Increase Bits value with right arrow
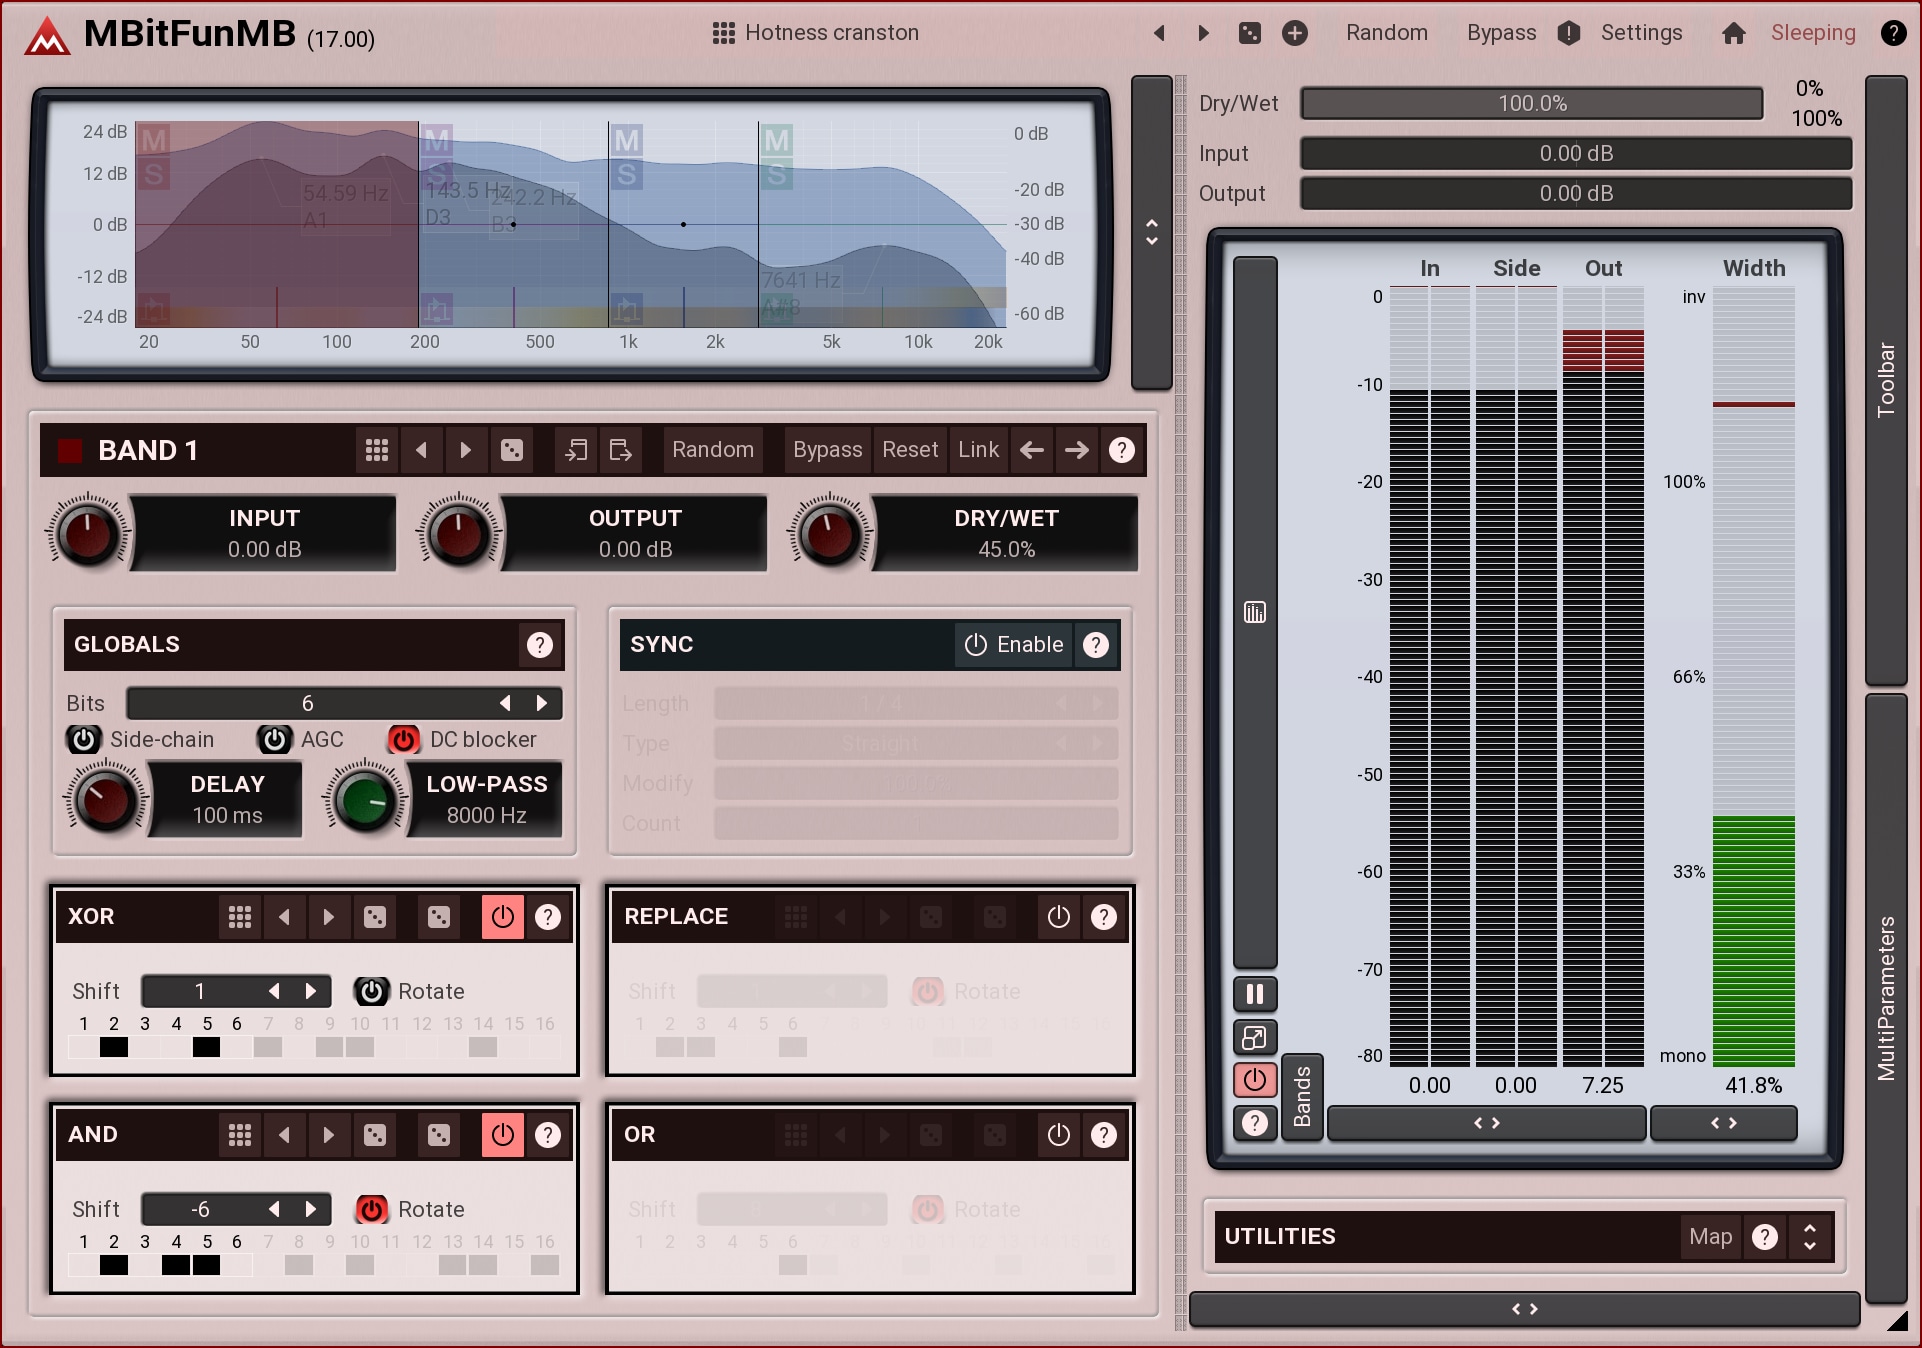This screenshot has height=1348, width=1922. point(542,703)
